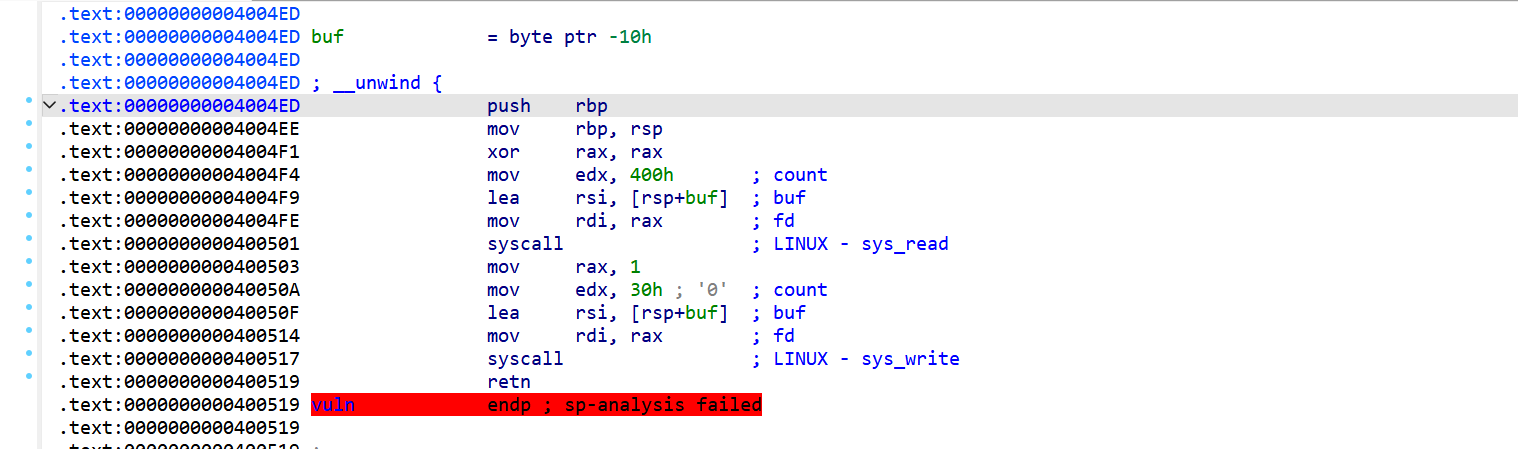Screen dimensions: 1518x449
Task: Click the '400h' immediate value
Action: pyautogui.click(x=652, y=175)
